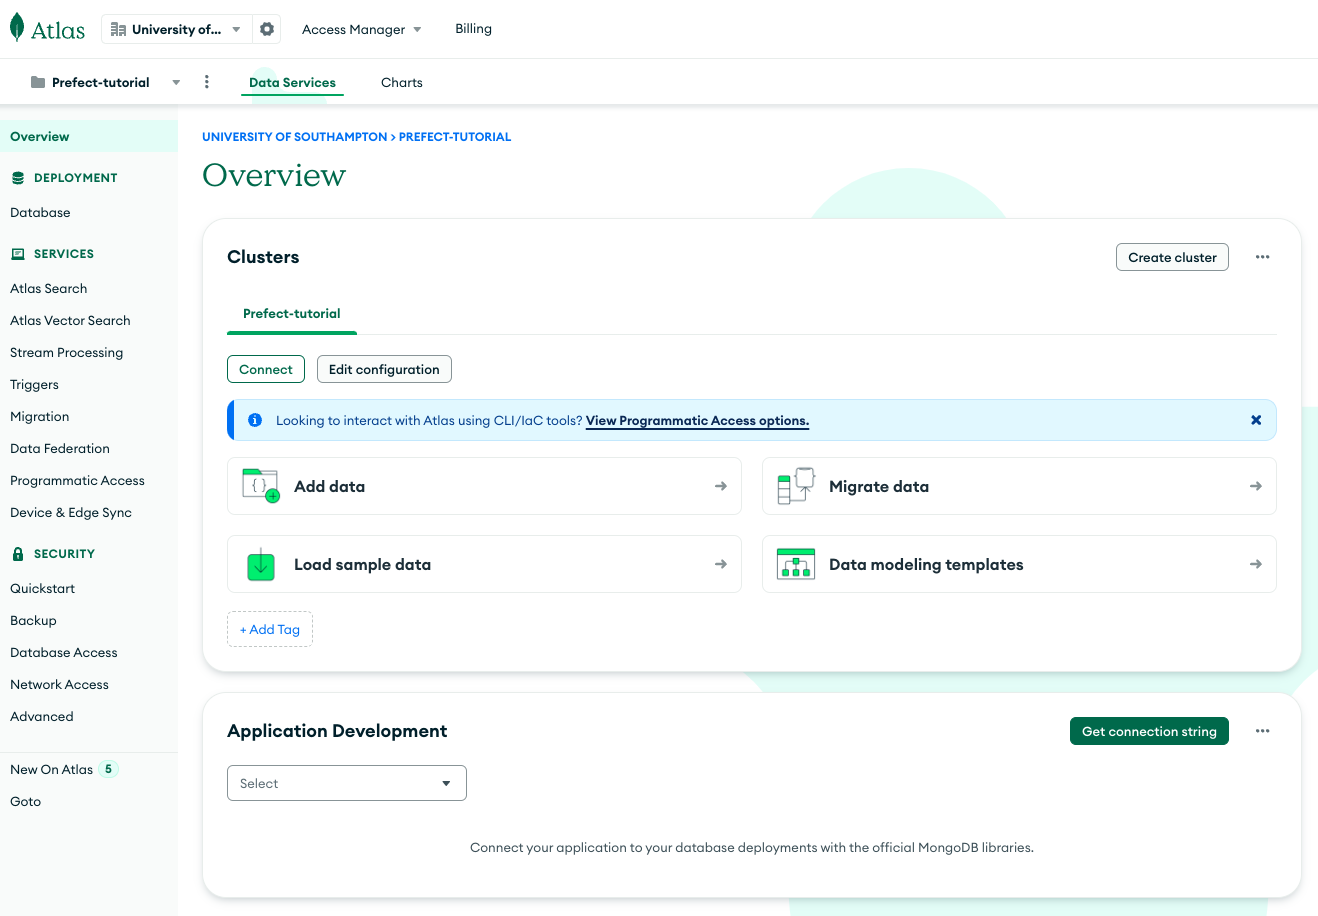This screenshot has height=916, width=1318.
Task: Open Network Access in sidebar
Action: point(59,684)
